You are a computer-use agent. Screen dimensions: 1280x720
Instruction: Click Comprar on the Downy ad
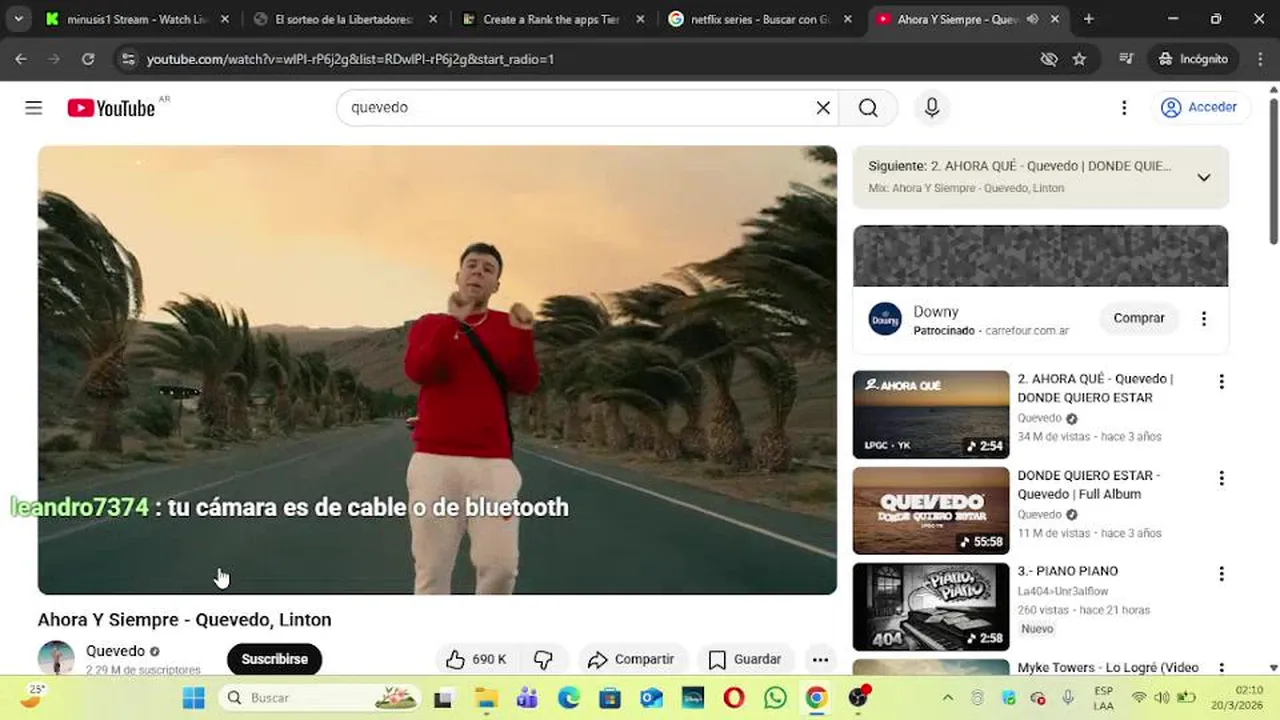tap(1139, 318)
